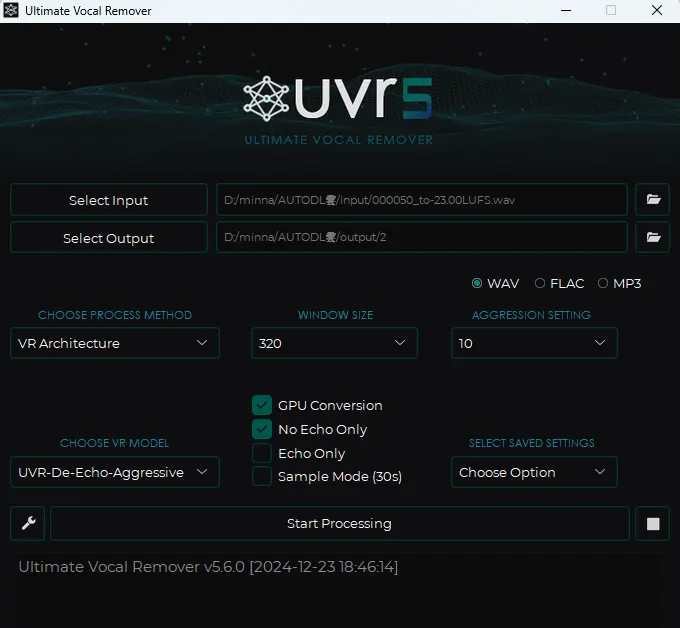The height and width of the screenshot is (628, 680).
Task: Click AGGRESSION SETTING label
Action: tap(531, 315)
